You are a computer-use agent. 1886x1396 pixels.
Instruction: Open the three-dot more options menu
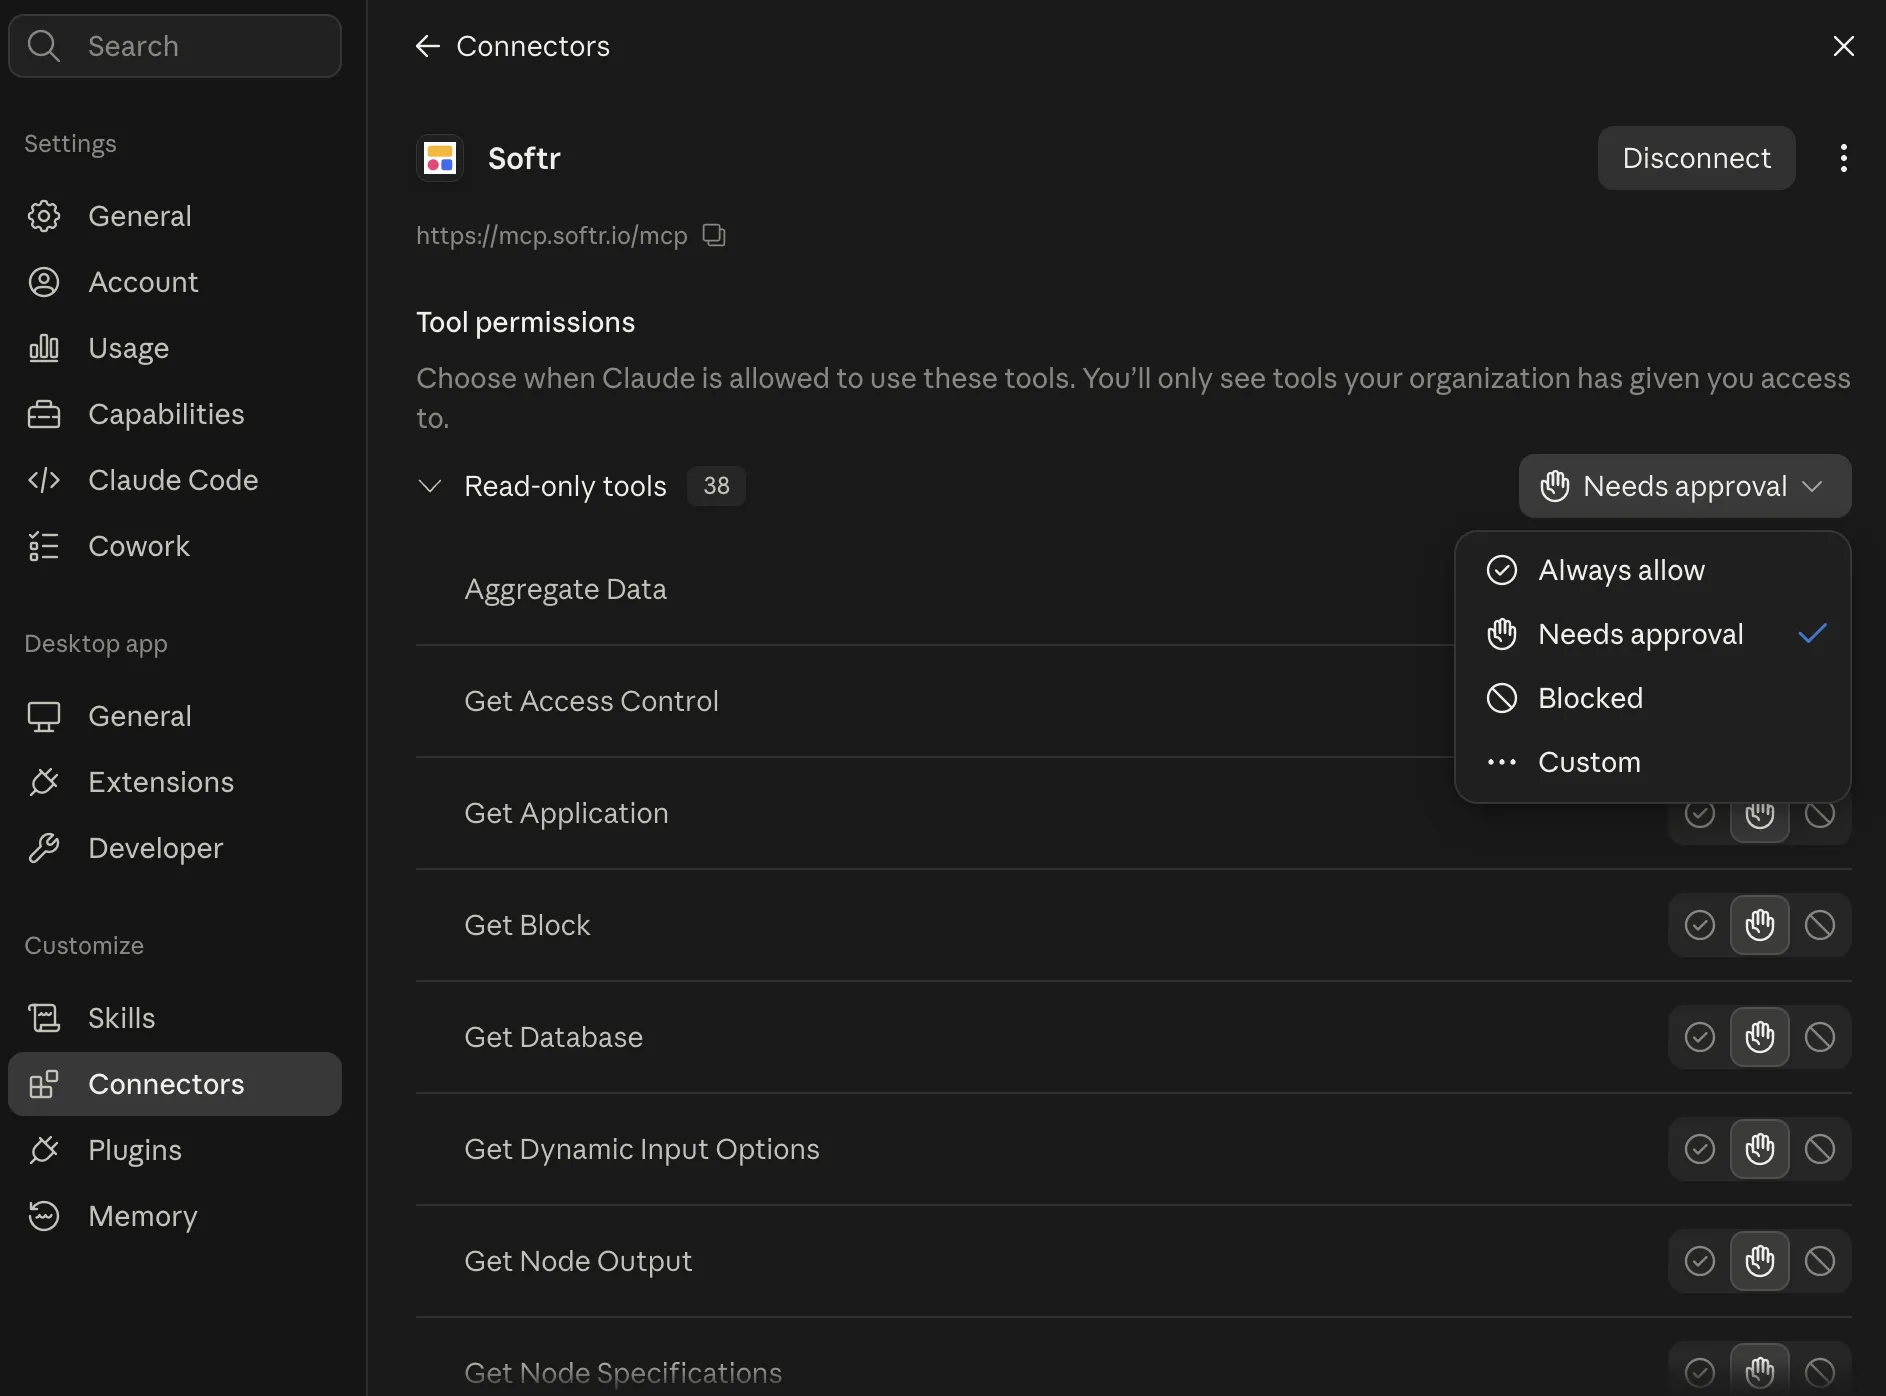point(1844,158)
